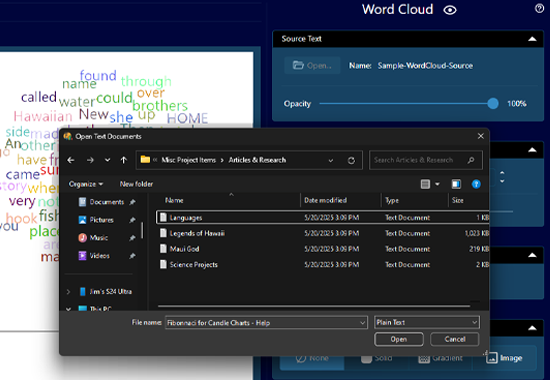Cancel the Open Text Documents dialog
550x380 pixels.
pos(455,339)
